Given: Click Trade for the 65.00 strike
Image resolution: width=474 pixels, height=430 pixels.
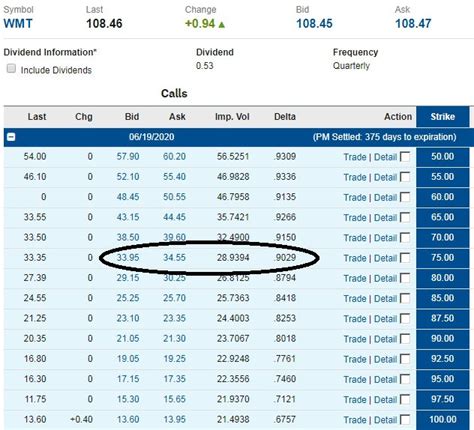Looking at the screenshot, I should tap(355, 218).
